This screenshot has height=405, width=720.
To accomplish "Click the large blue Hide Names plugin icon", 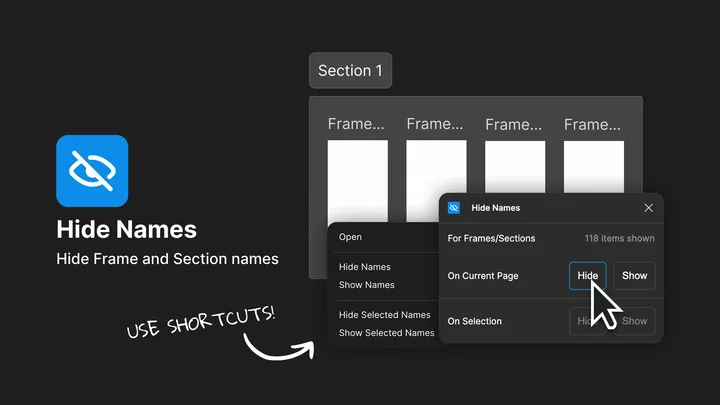I will (x=92, y=171).
